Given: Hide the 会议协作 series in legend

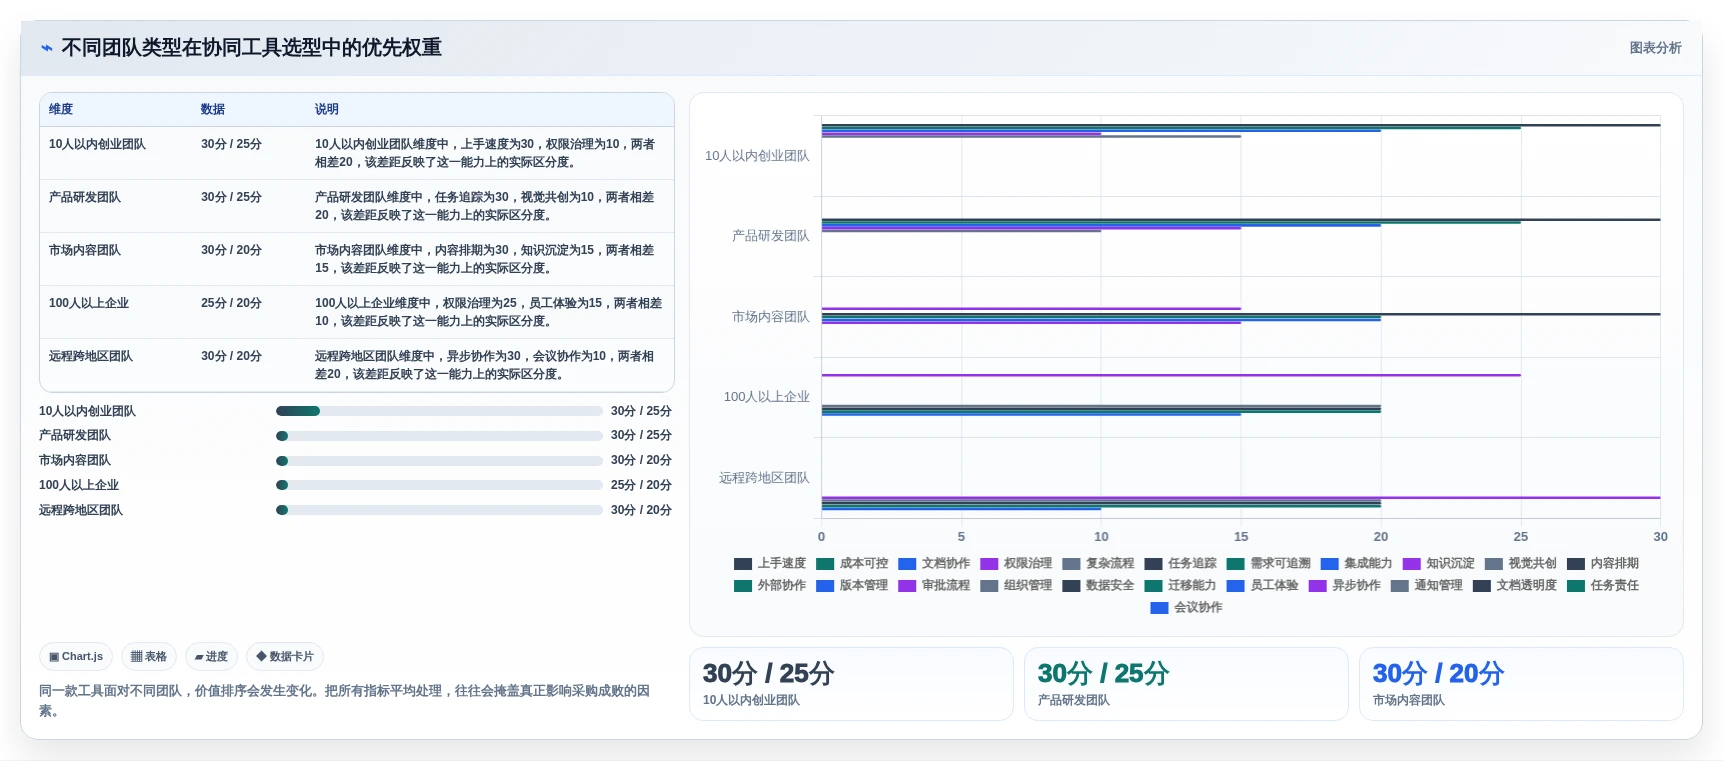Looking at the screenshot, I should pos(1186,608).
